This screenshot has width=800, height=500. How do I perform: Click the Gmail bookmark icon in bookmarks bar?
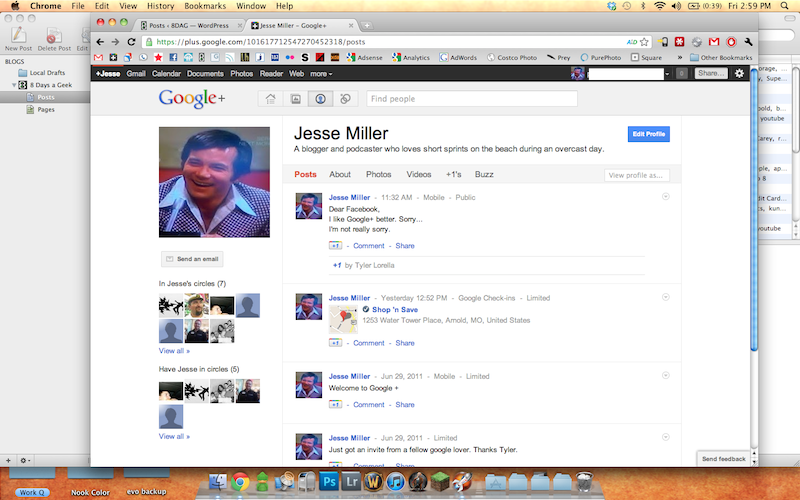[98, 58]
